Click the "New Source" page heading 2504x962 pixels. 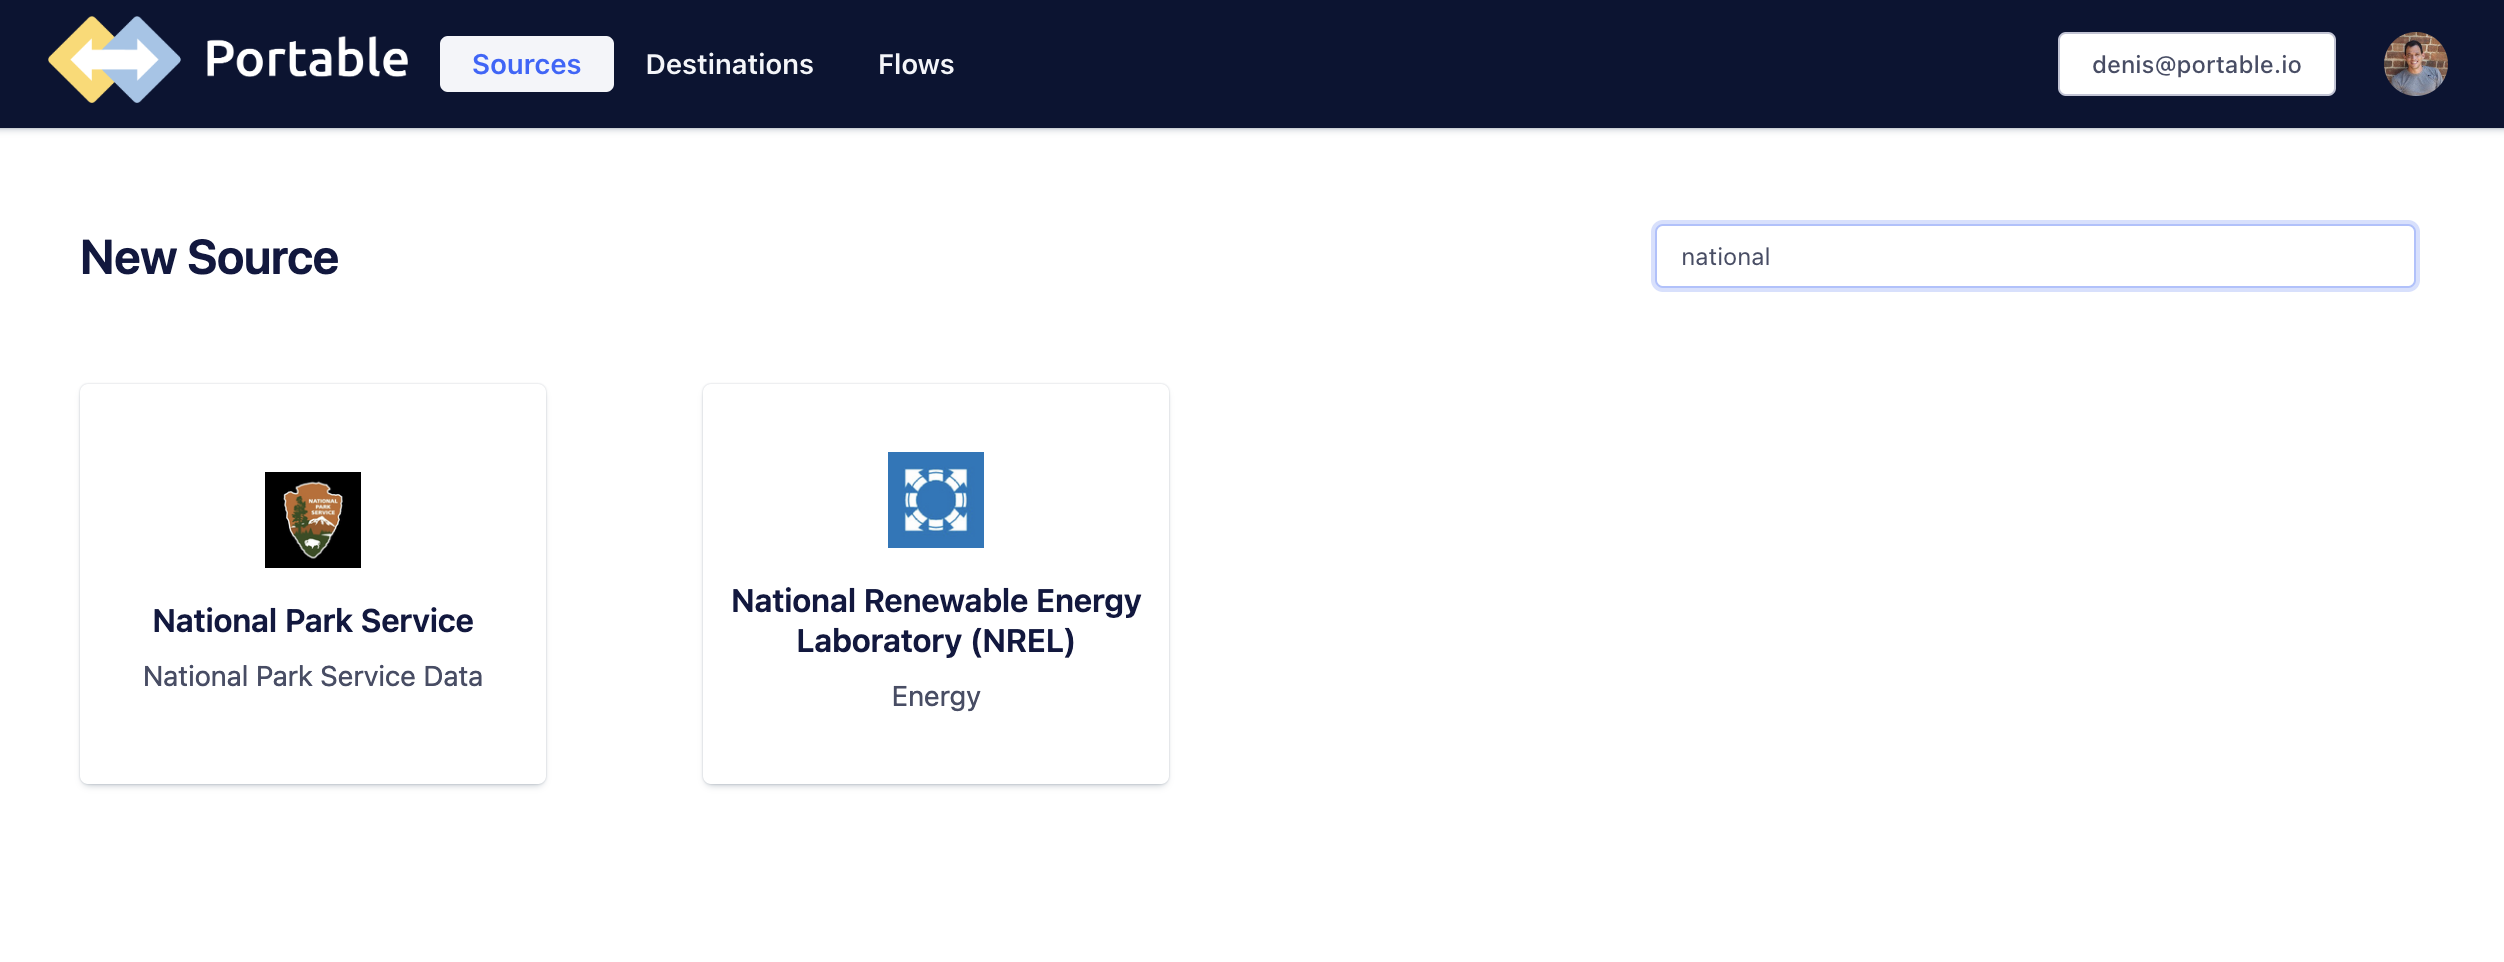209,258
